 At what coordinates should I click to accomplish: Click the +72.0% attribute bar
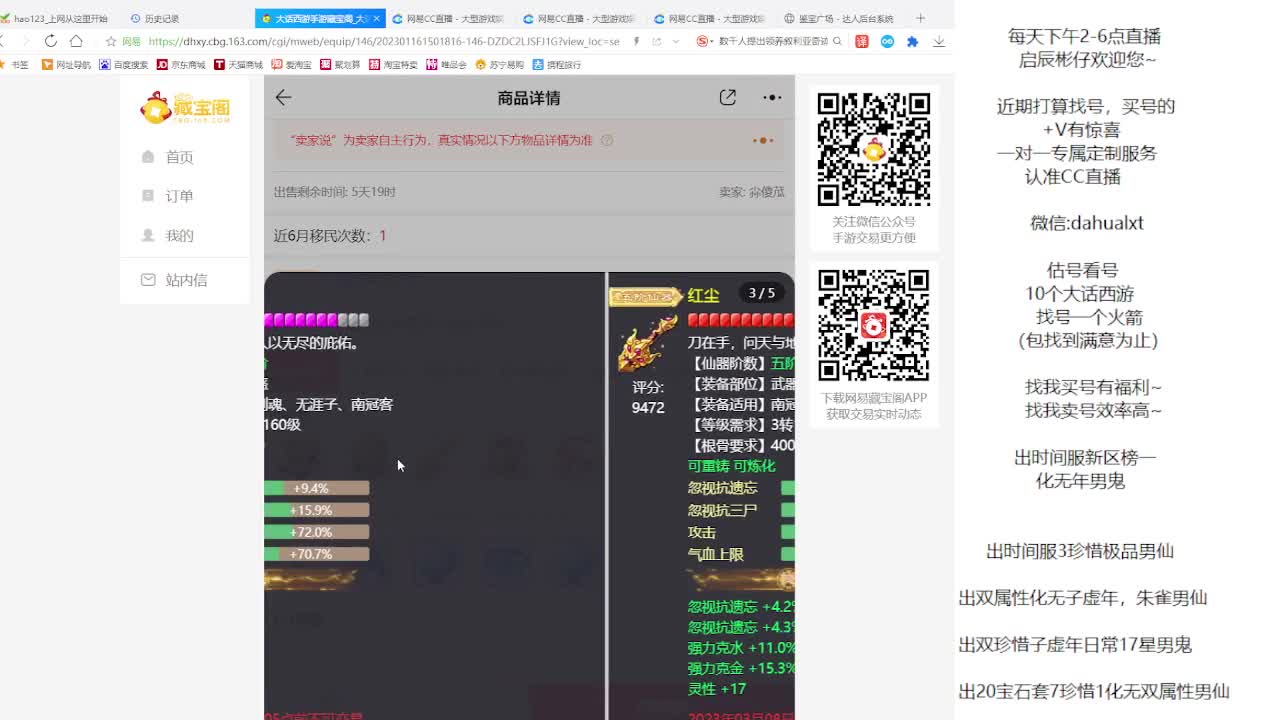[x=317, y=532]
